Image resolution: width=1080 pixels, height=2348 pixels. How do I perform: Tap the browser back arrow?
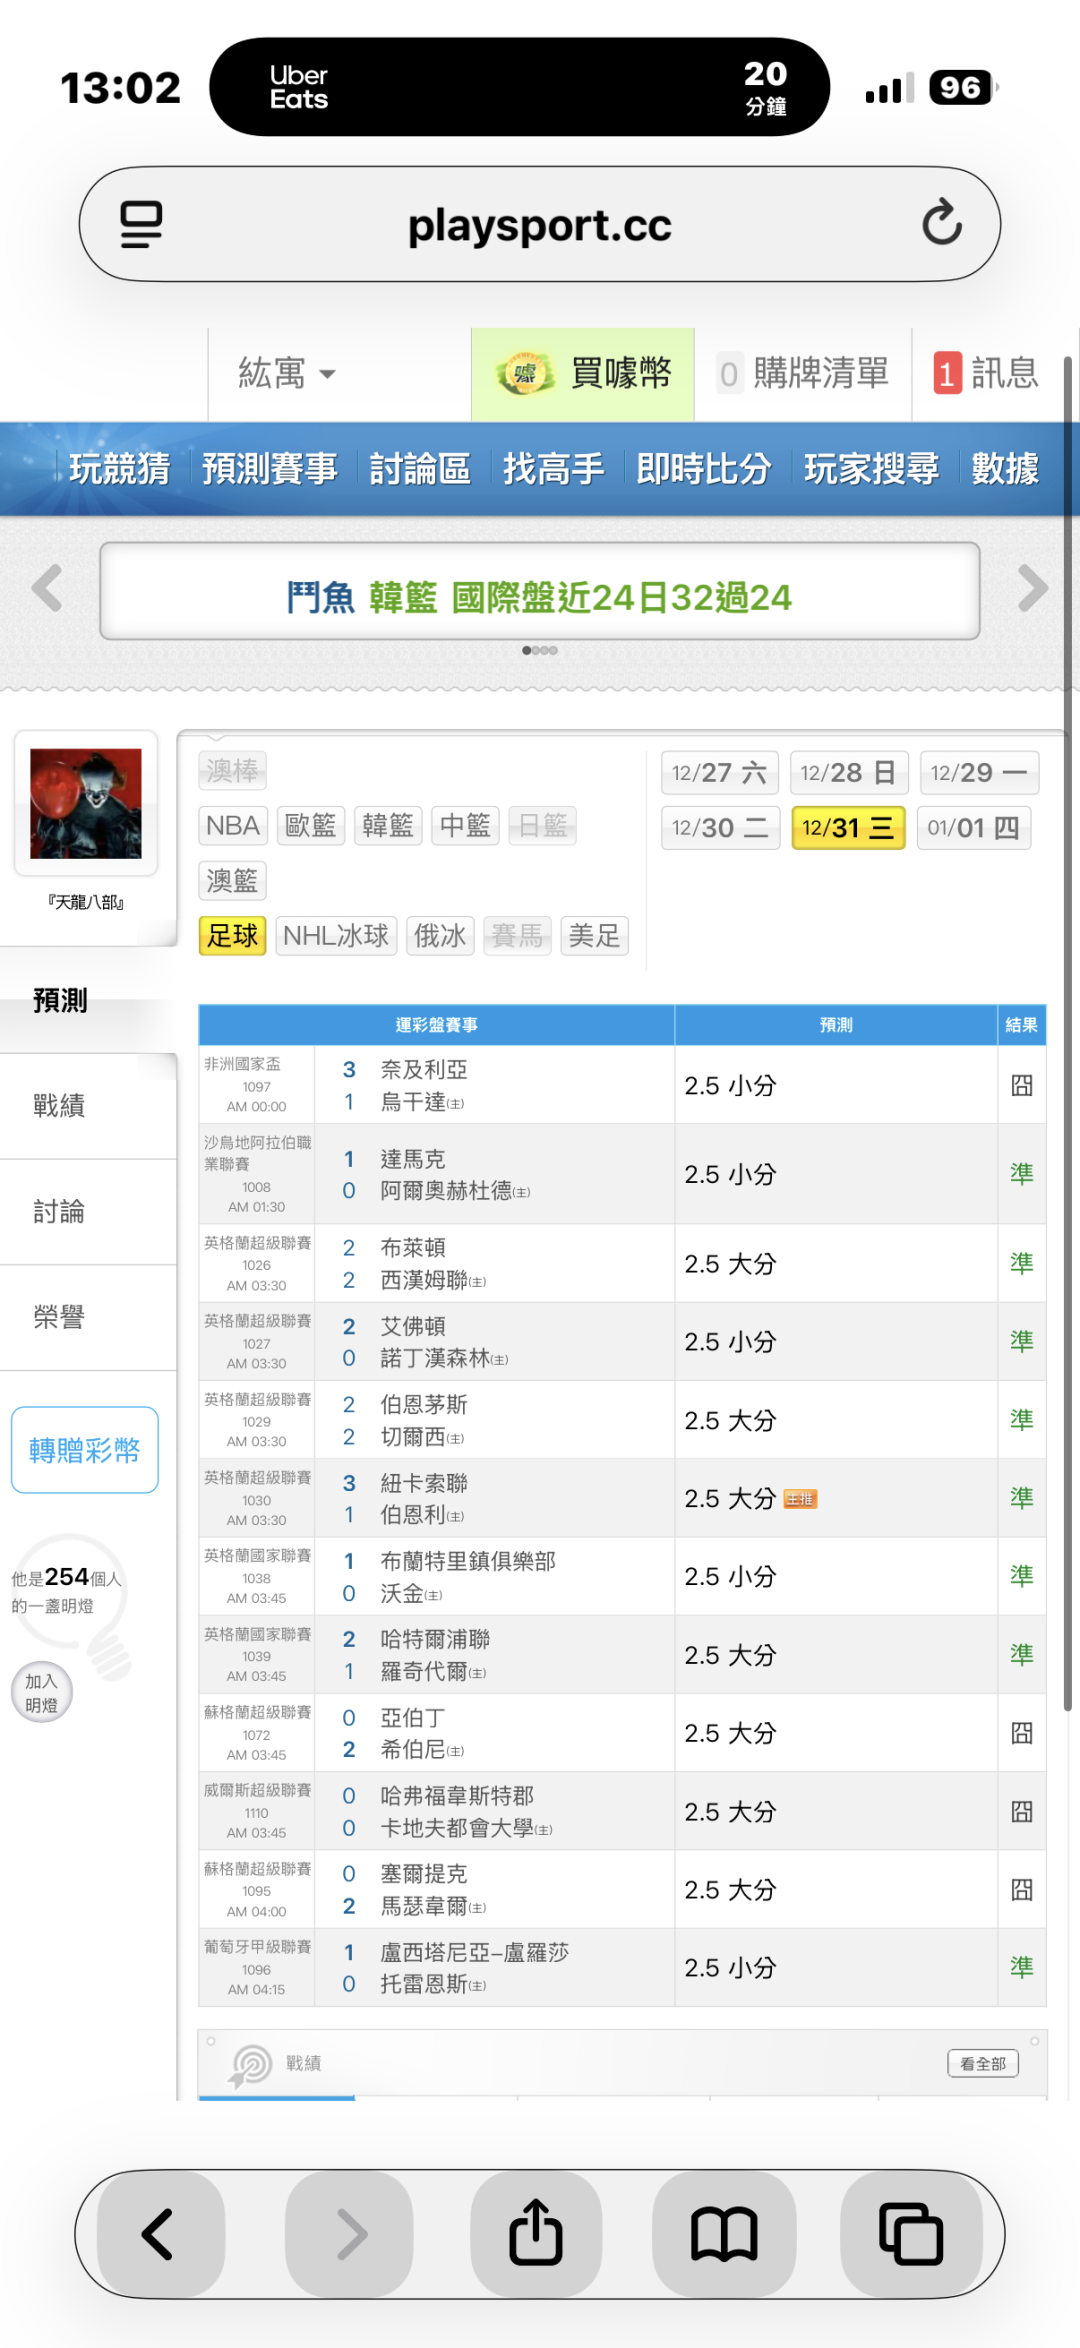click(x=158, y=2233)
